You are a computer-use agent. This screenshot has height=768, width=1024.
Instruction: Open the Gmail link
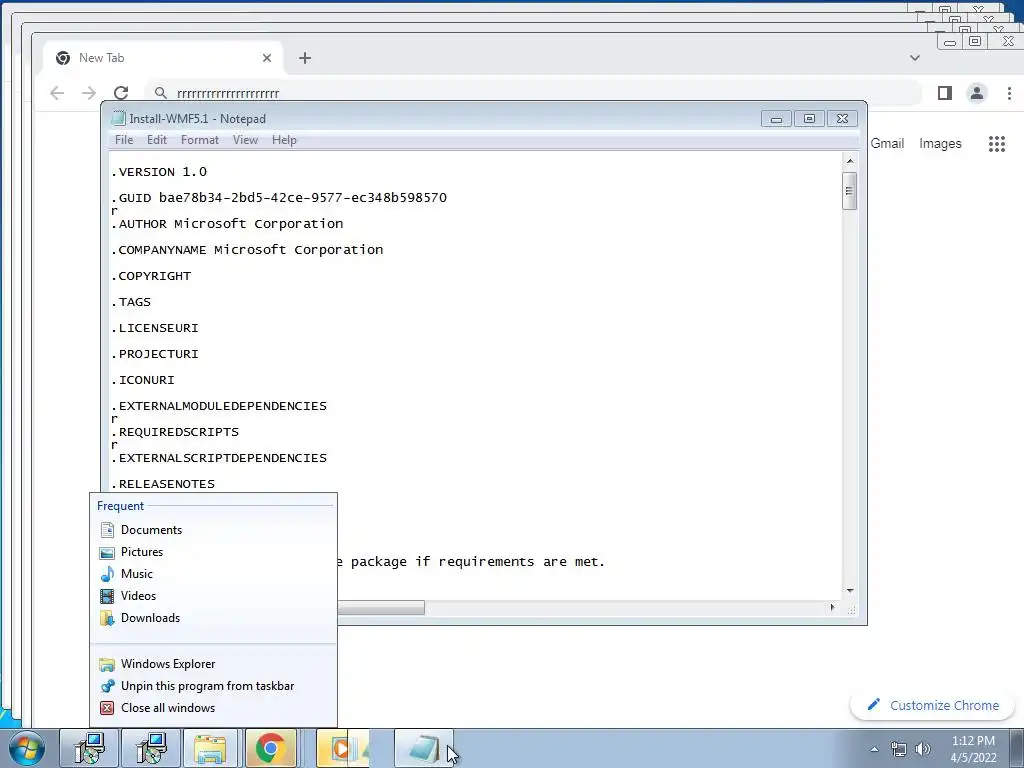[x=887, y=144]
